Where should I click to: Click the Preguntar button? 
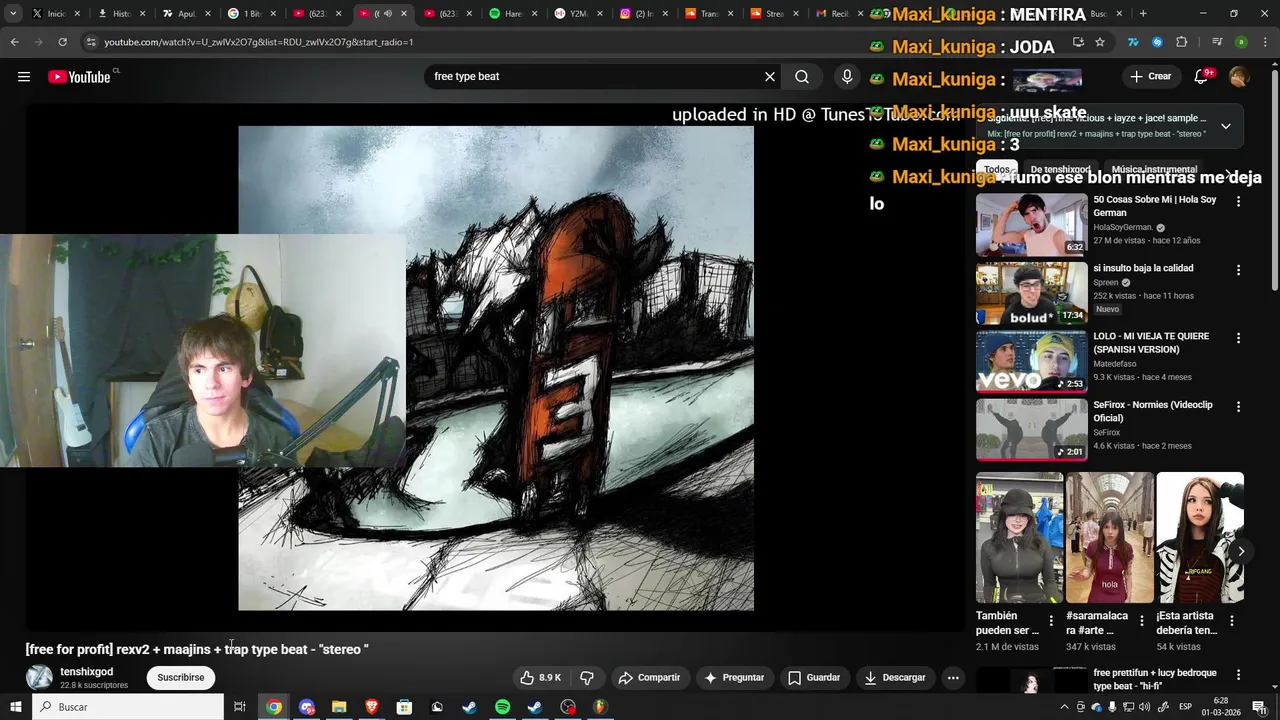click(x=734, y=678)
